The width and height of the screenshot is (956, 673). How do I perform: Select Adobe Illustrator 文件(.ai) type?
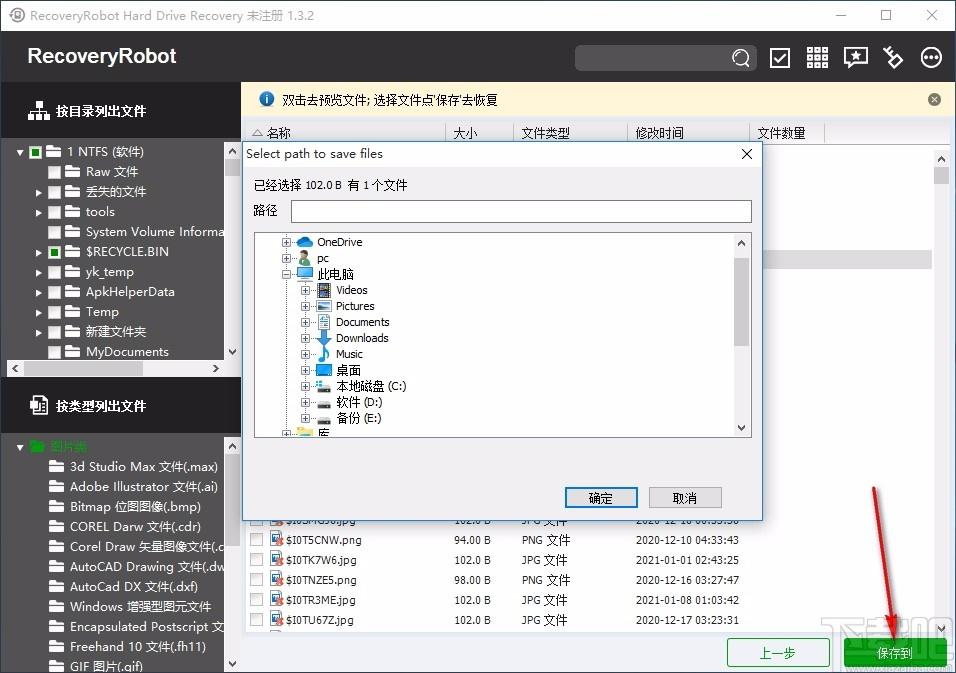tap(143, 486)
